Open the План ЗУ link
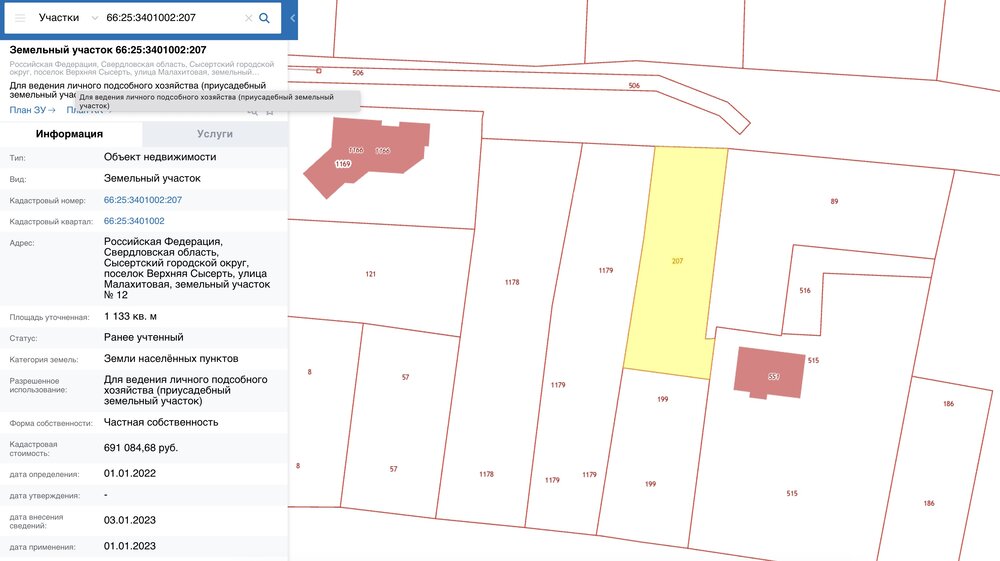 click(x=33, y=110)
